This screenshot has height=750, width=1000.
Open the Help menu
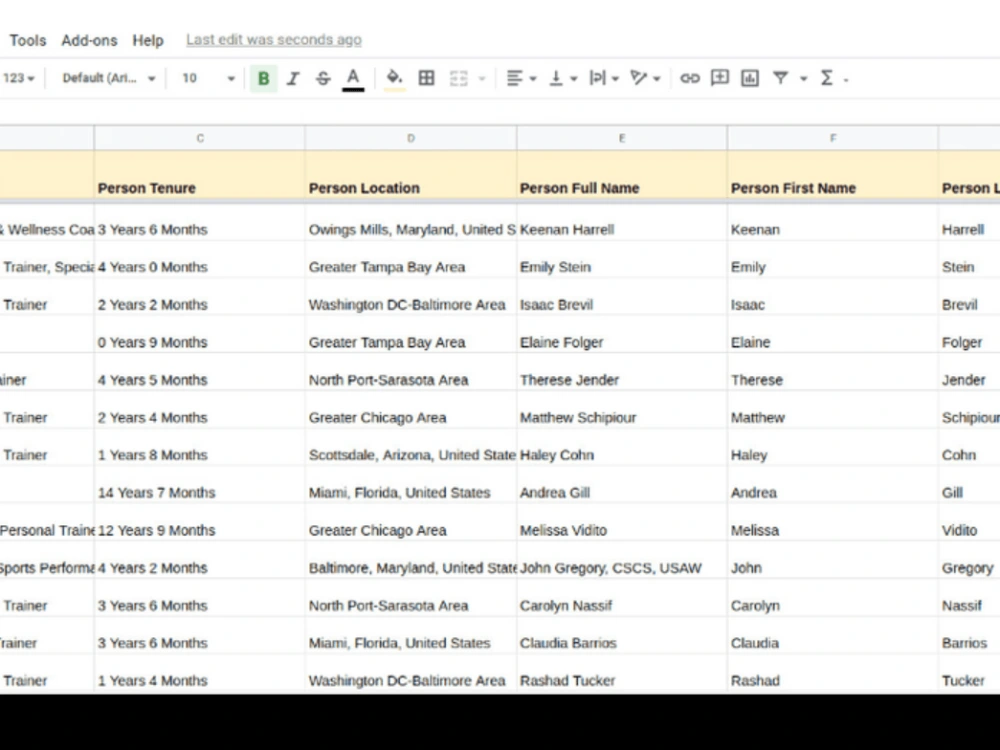coord(148,40)
